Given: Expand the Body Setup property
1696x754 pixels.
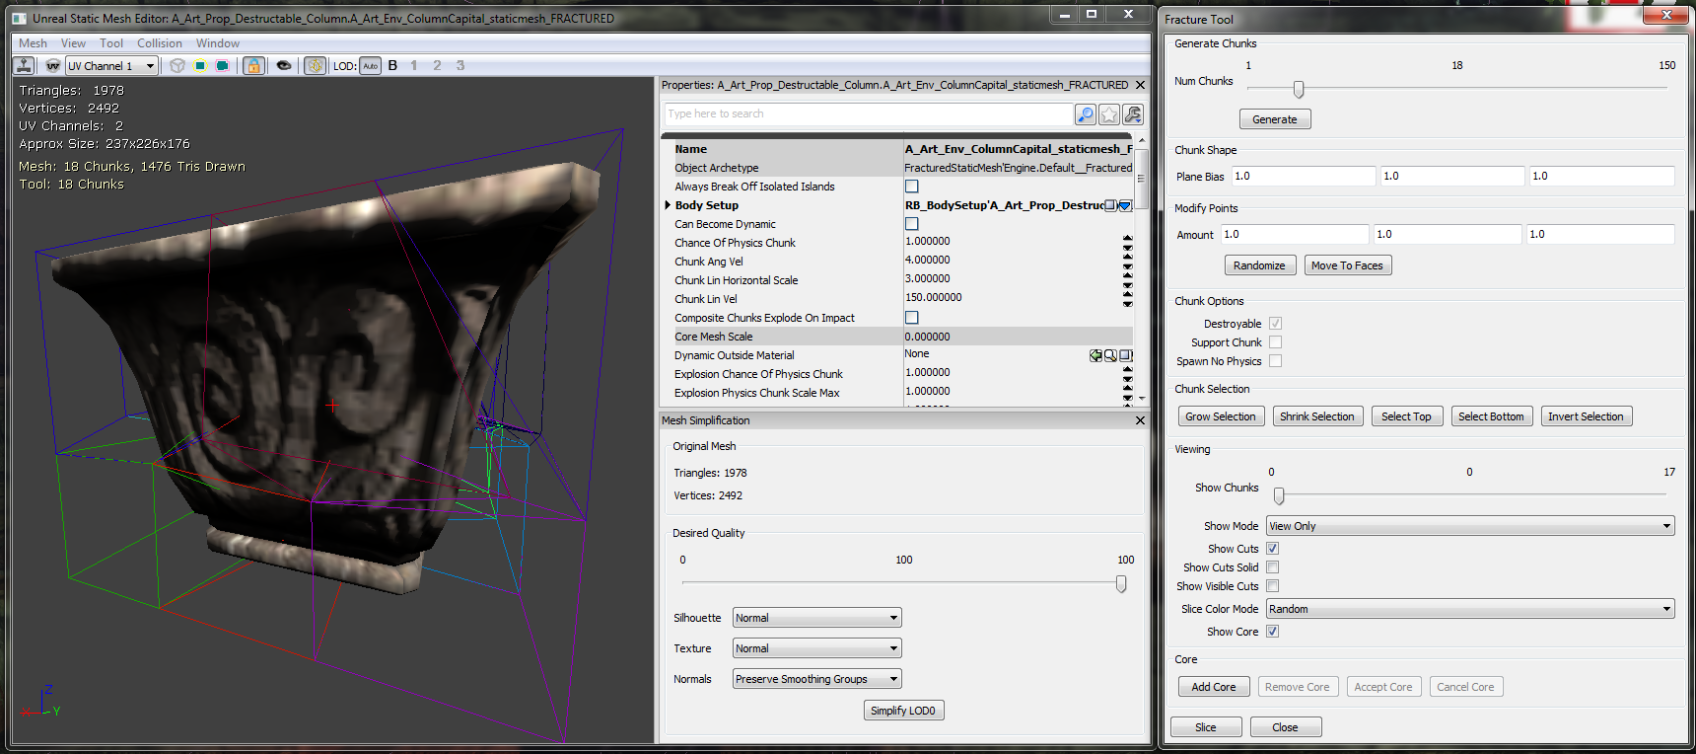Looking at the screenshot, I should pos(668,206).
